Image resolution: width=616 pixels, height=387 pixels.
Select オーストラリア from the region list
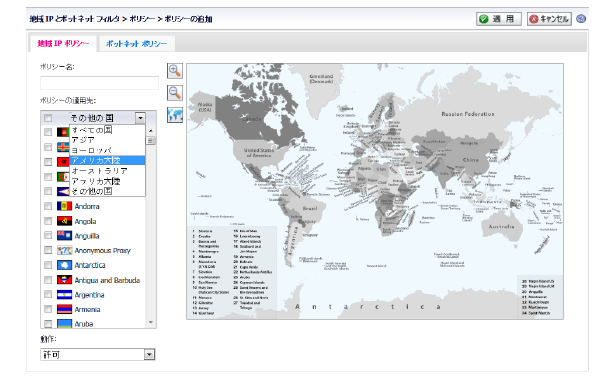107,171
